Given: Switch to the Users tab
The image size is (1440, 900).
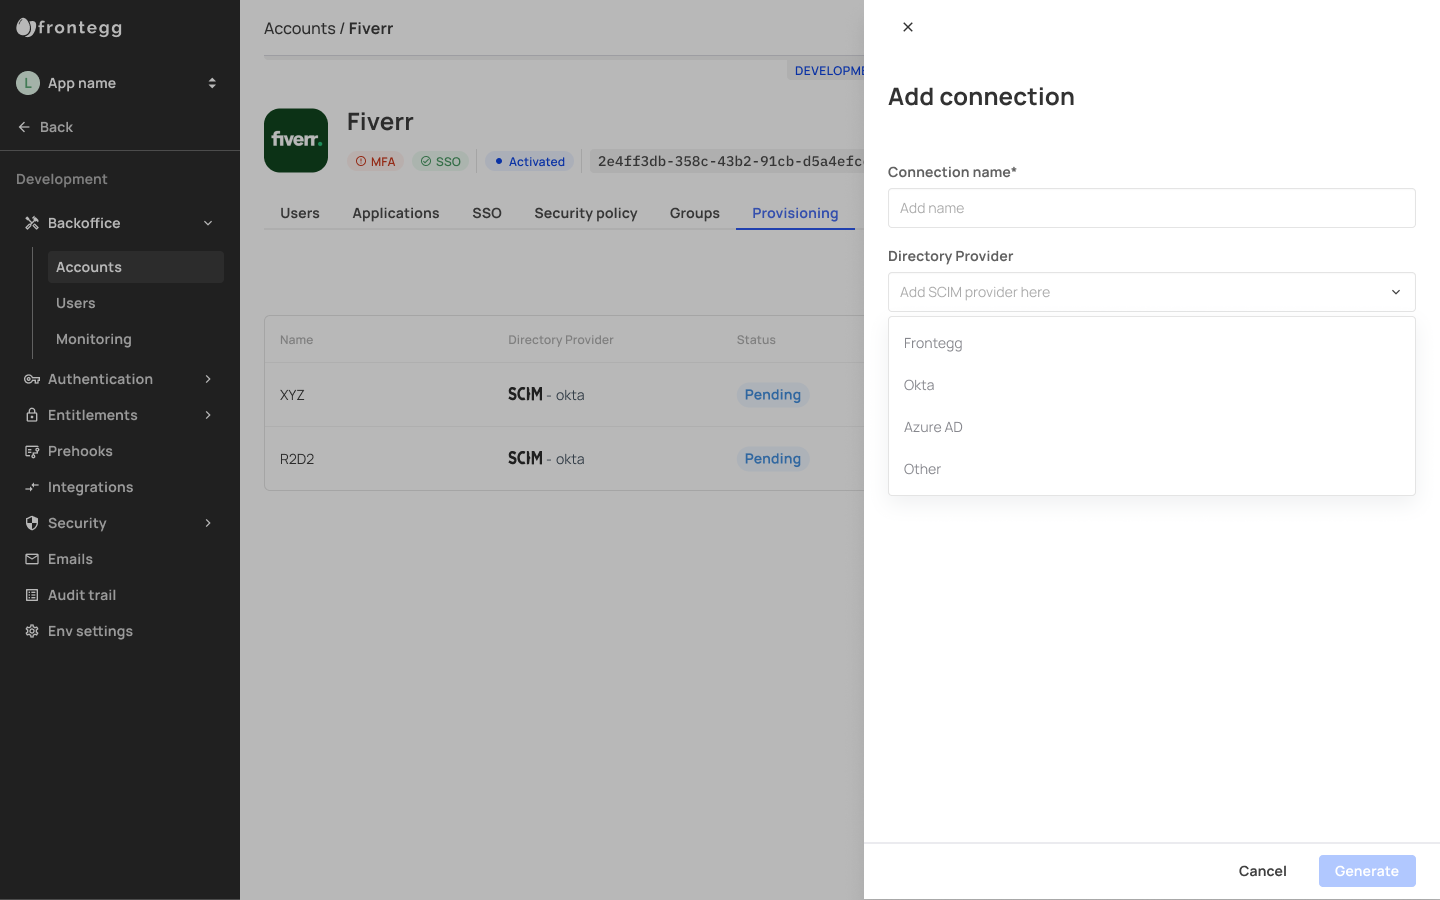Looking at the screenshot, I should (300, 213).
